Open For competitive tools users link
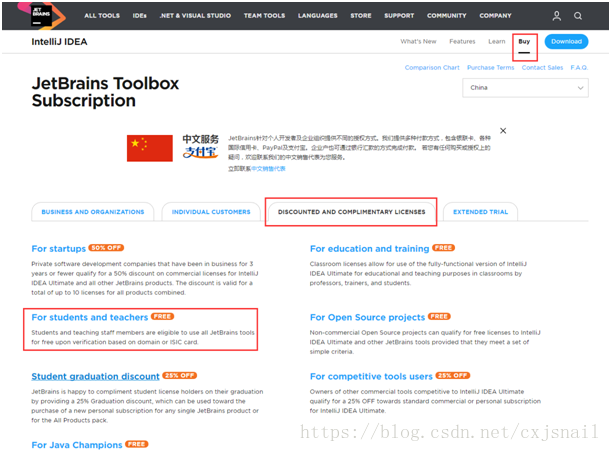 (x=371, y=376)
